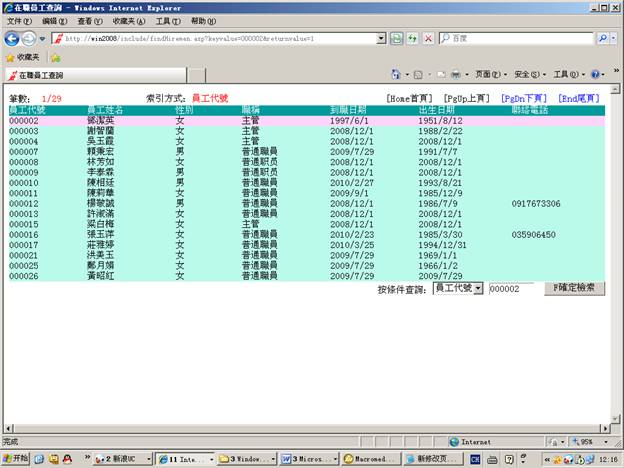Viewport: 624px width, 468px height.
Task: Click the End尾頁 link
Action: [581, 99]
